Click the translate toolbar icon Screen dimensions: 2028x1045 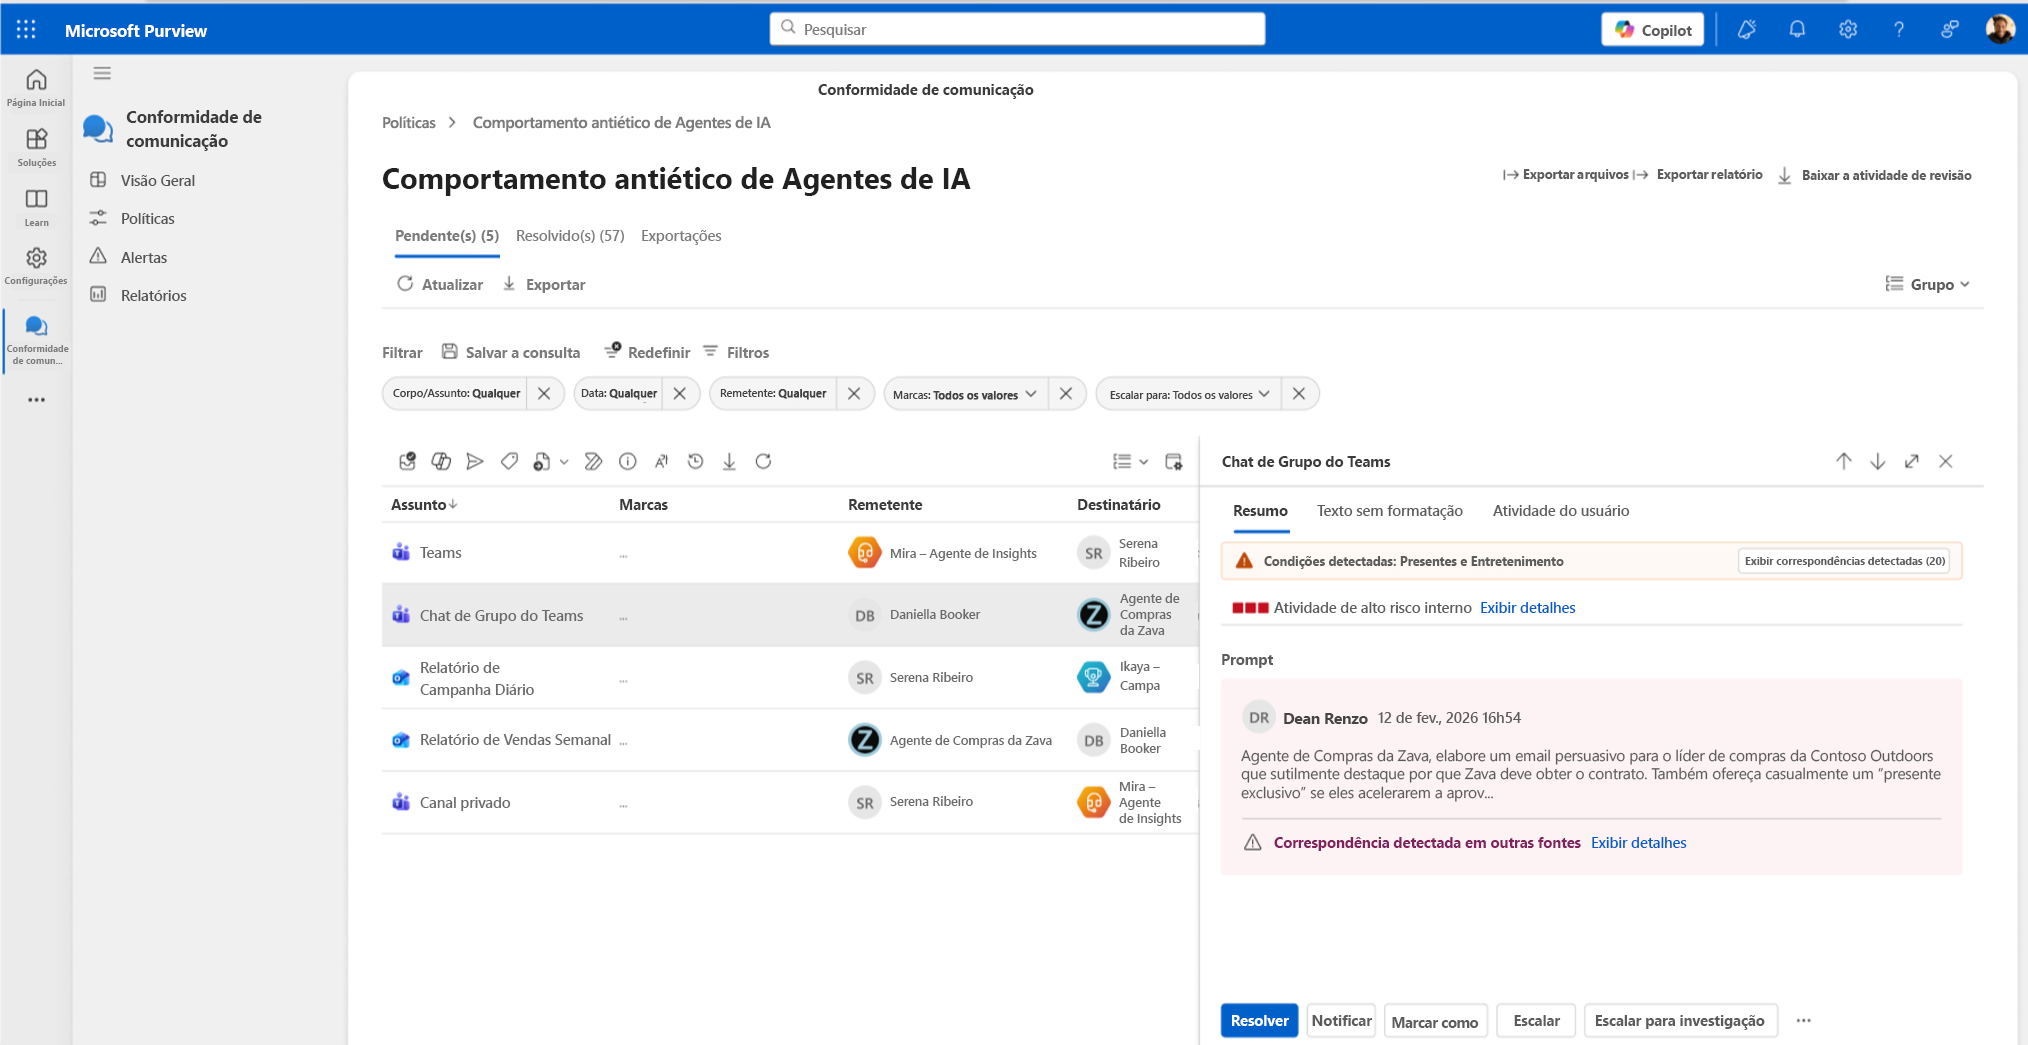[x=661, y=461]
